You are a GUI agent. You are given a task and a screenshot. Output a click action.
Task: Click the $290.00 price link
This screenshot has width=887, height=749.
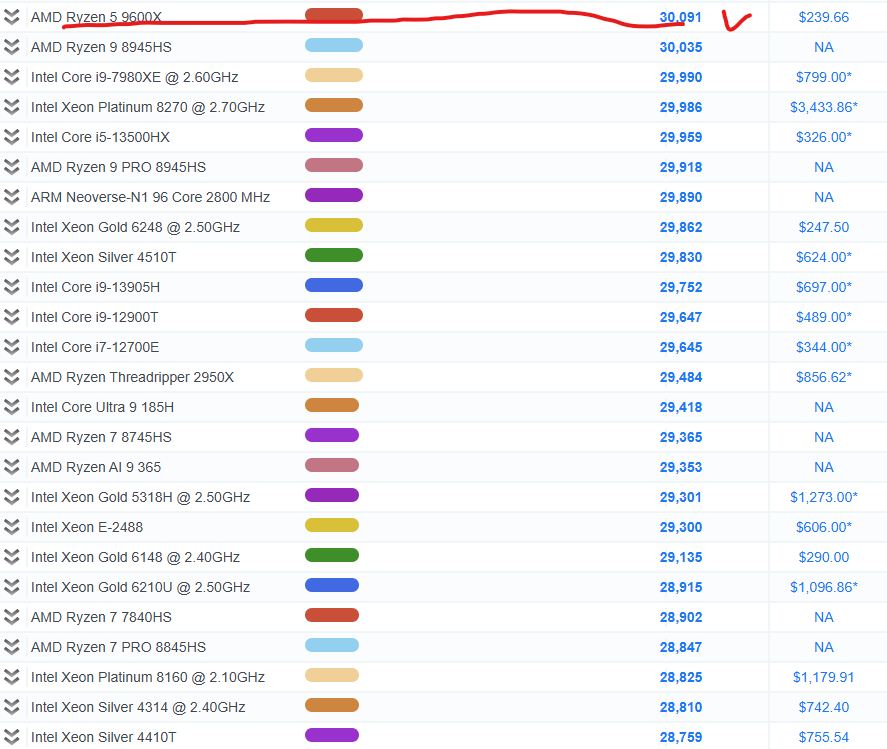[x=824, y=557]
